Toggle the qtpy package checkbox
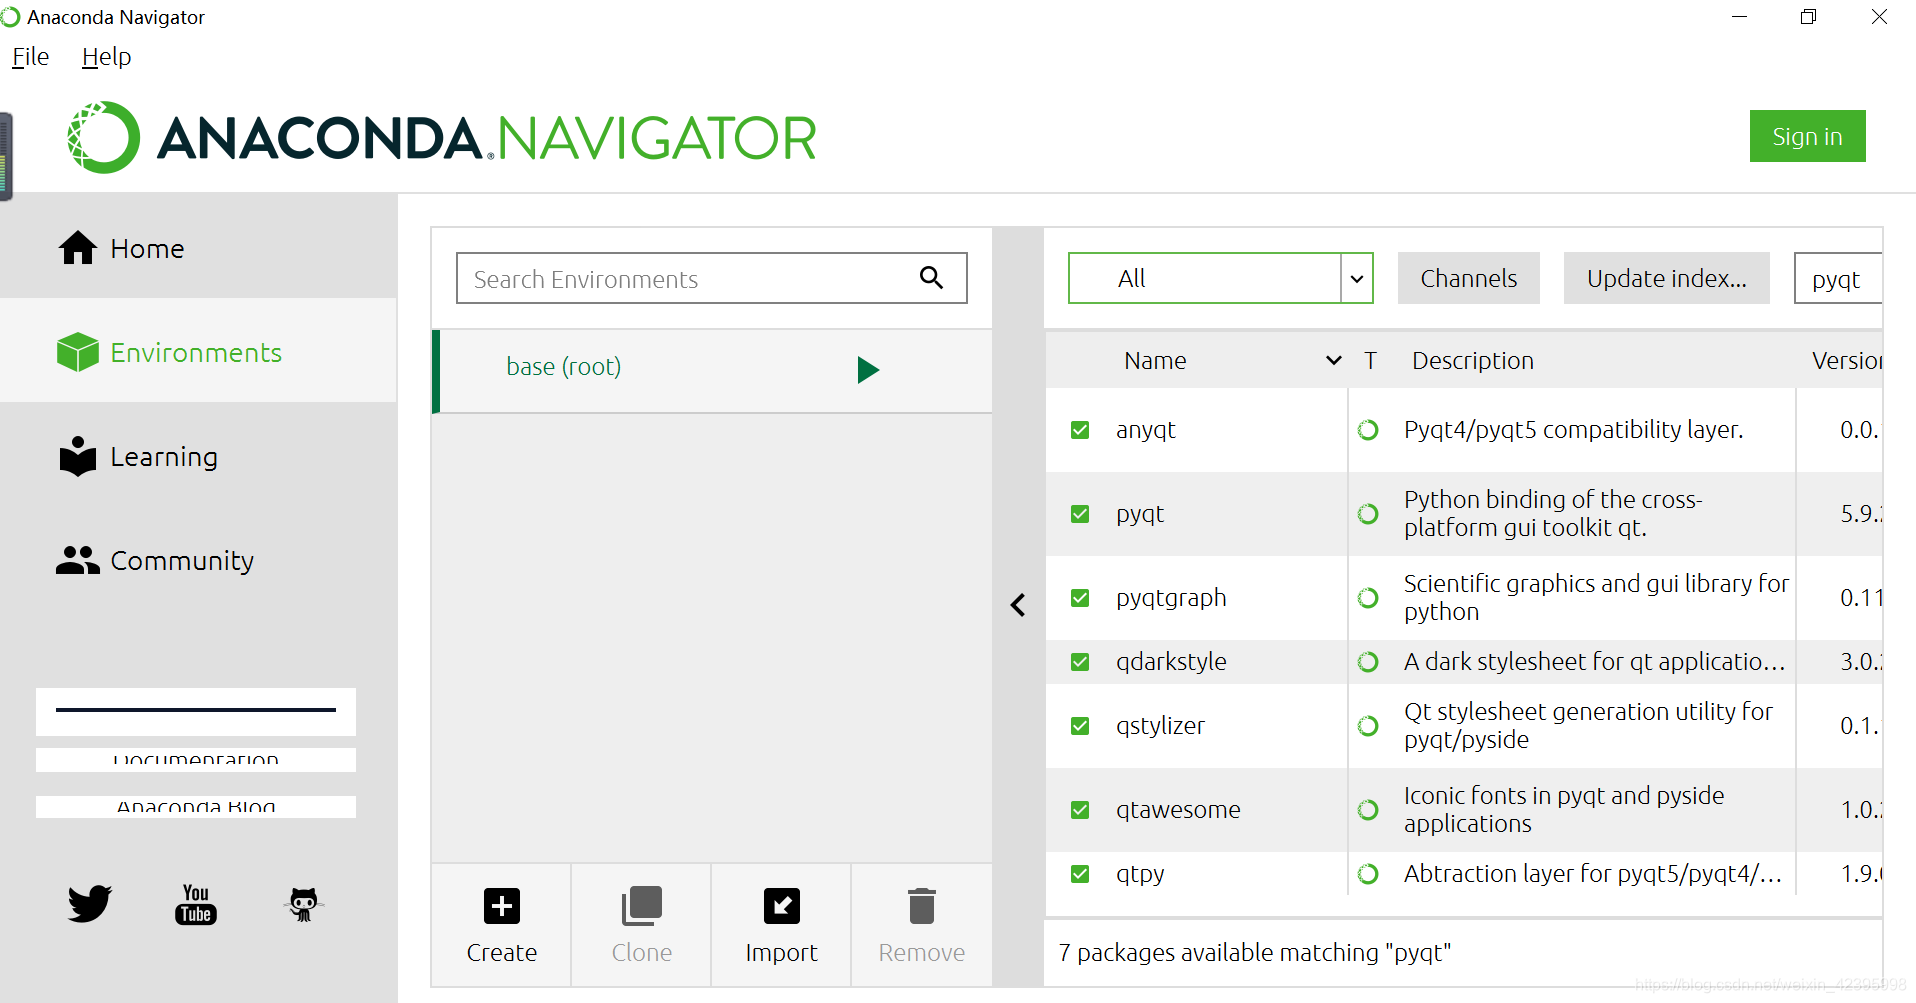The width and height of the screenshot is (1916, 1003). point(1080,874)
